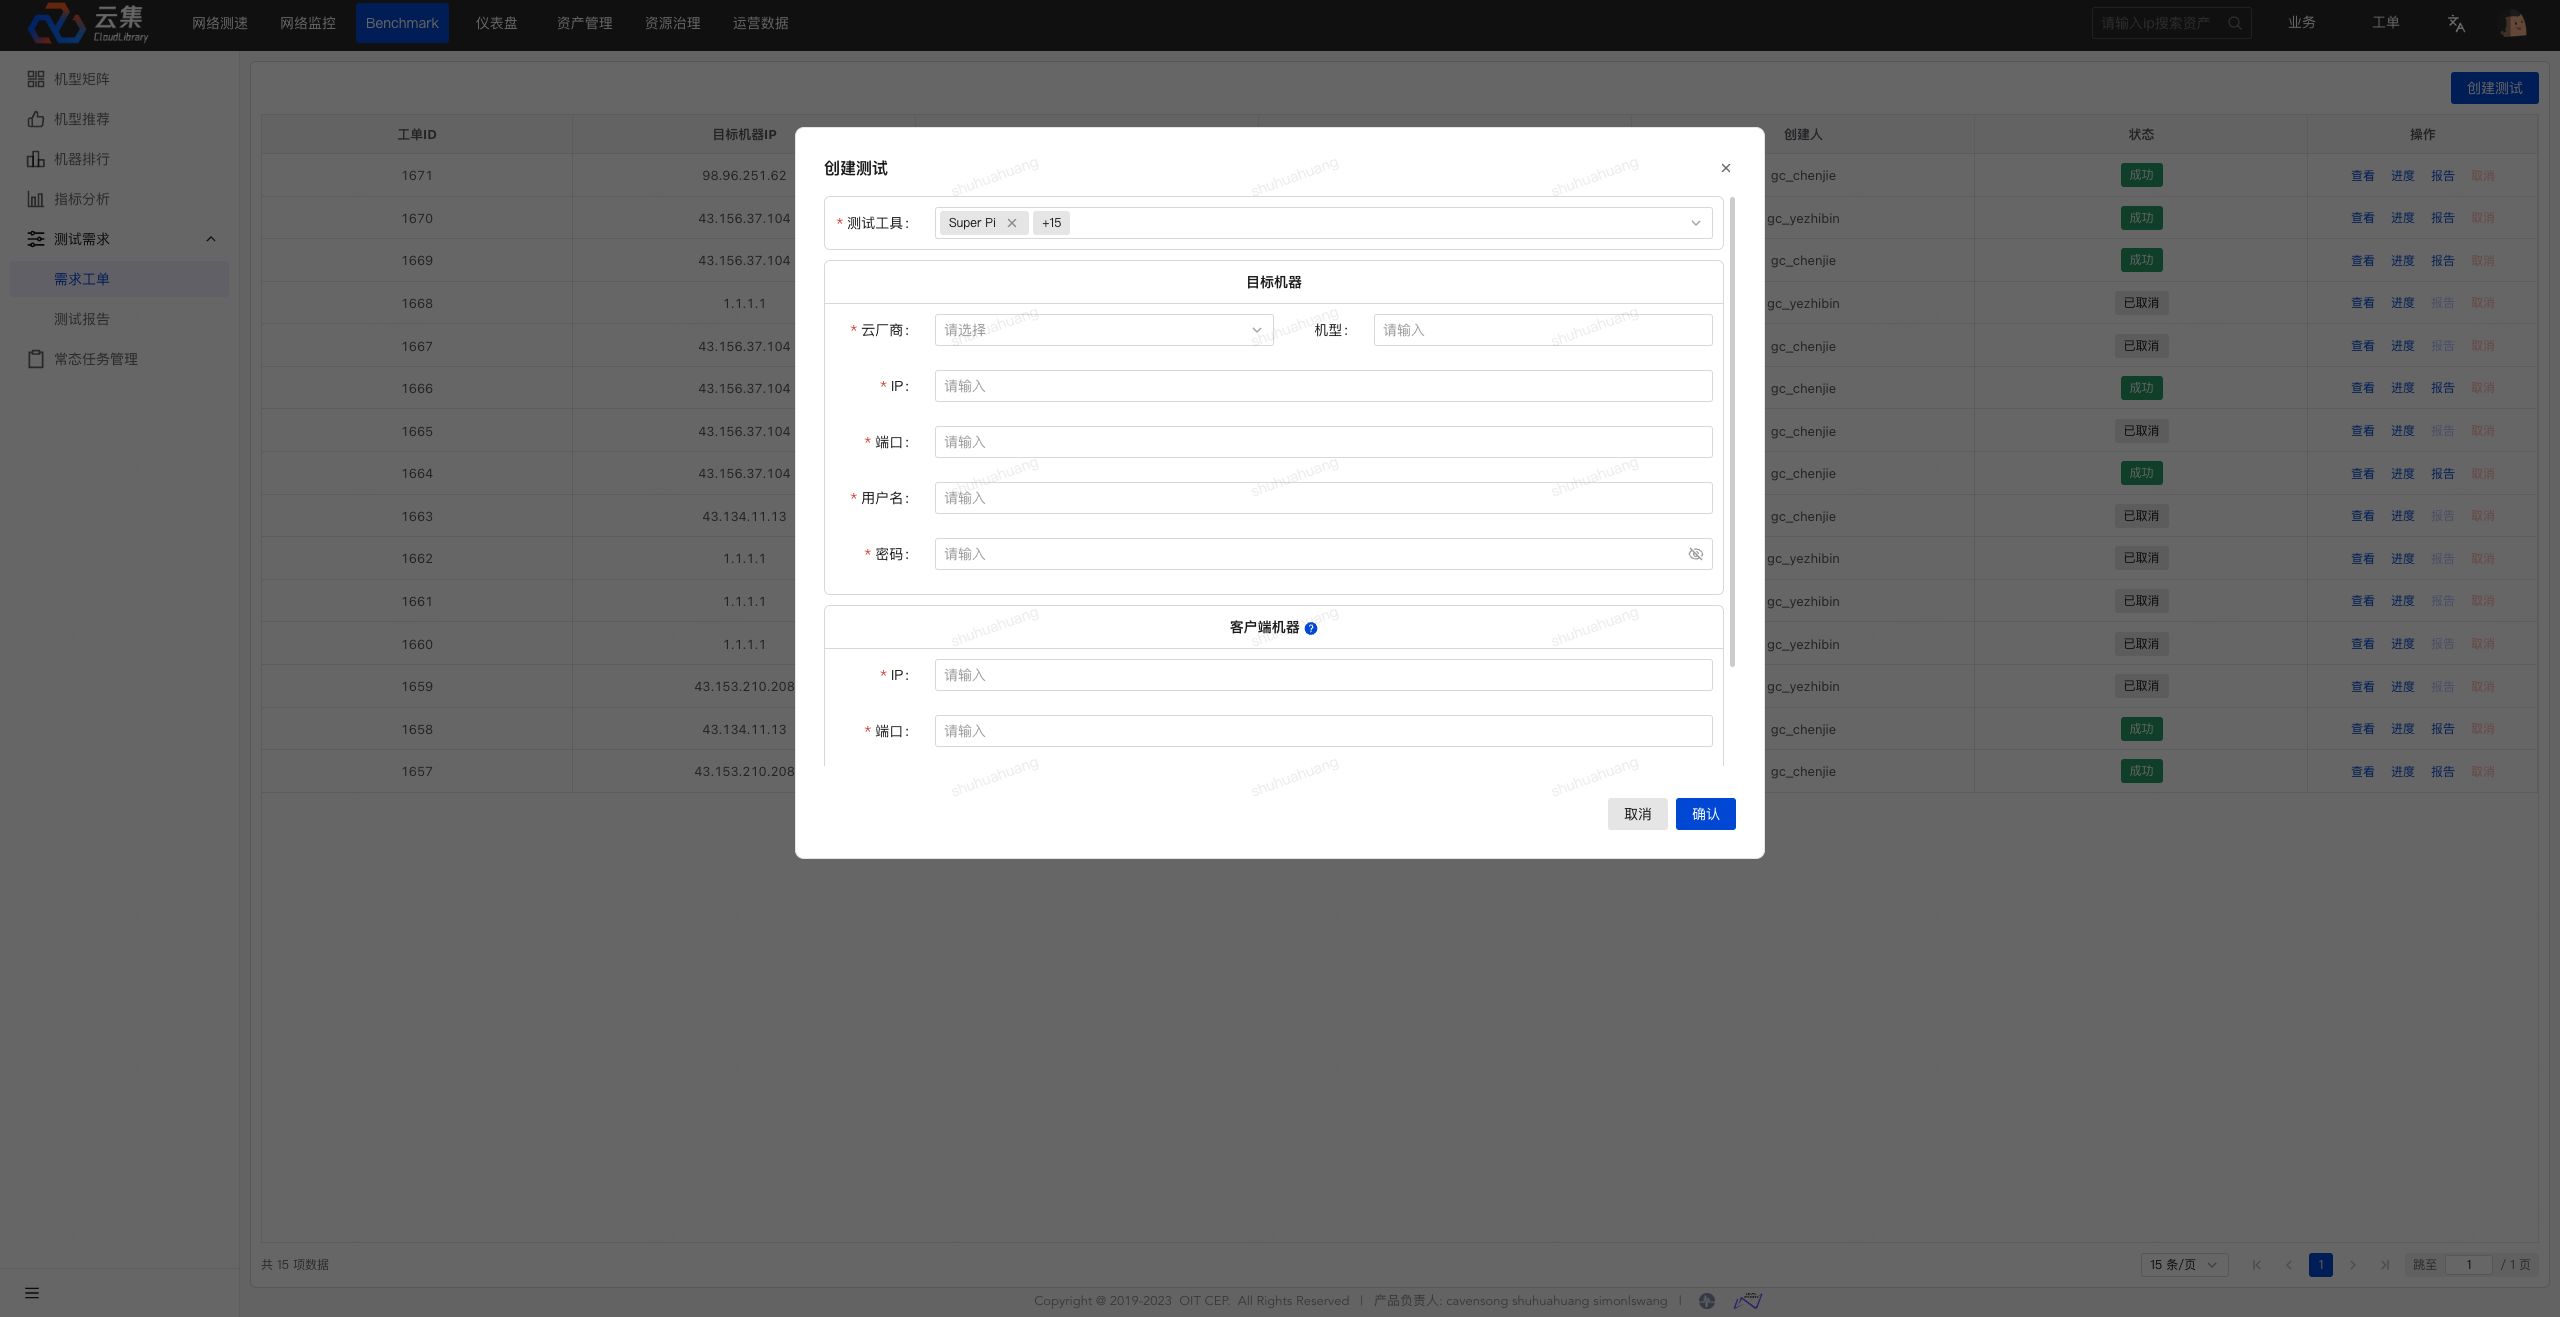
Task: Click the dialog vertical scrollbar
Action: tap(1732, 430)
